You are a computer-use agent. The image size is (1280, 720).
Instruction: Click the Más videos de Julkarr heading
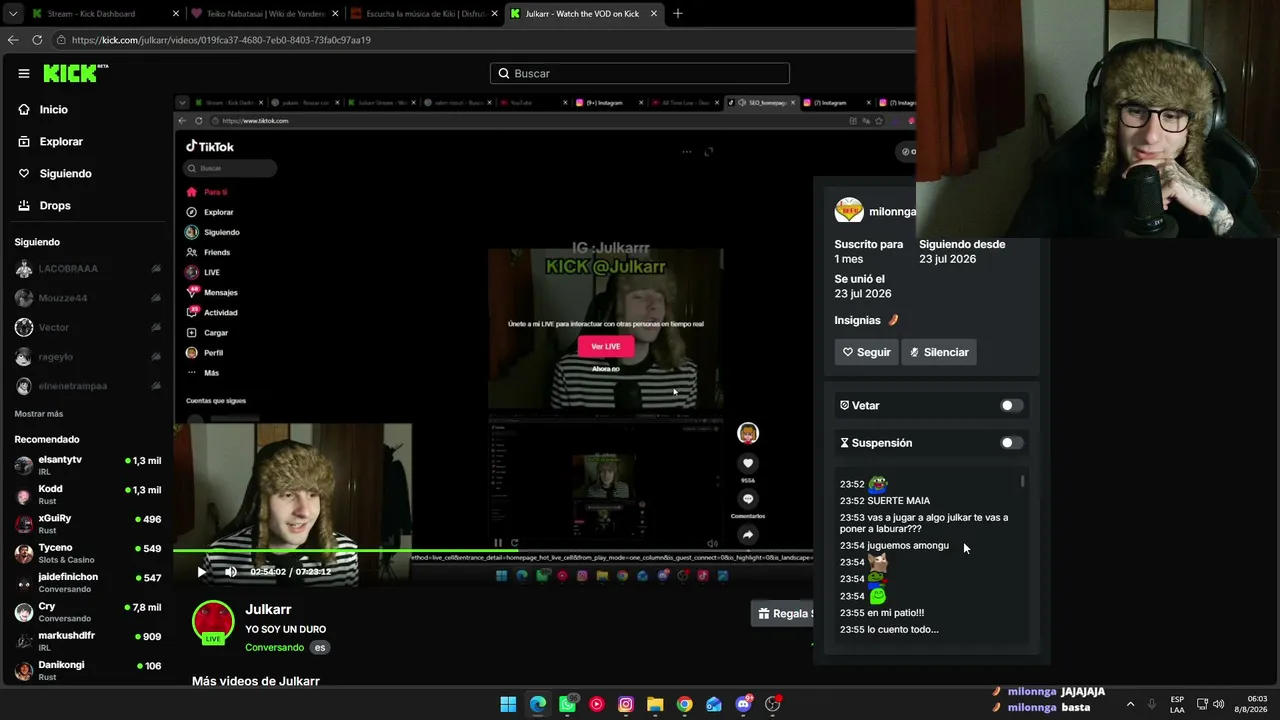click(x=256, y=681)
